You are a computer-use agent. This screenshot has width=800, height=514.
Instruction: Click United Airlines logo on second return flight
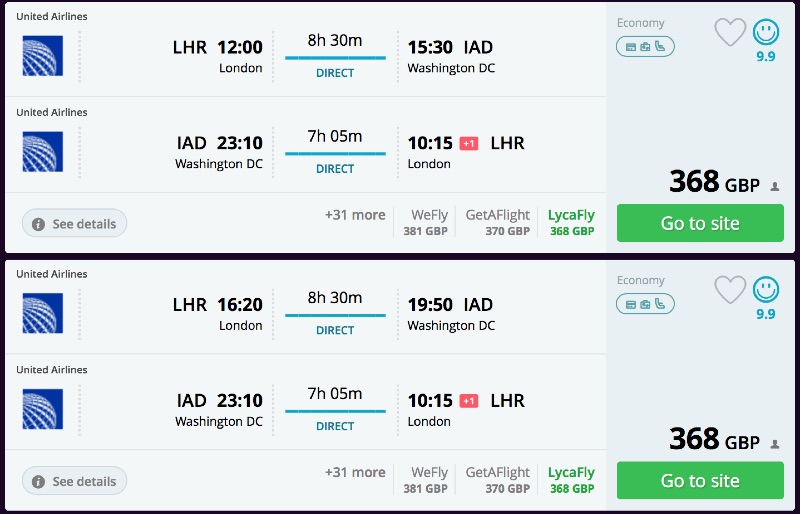(43, 409)
